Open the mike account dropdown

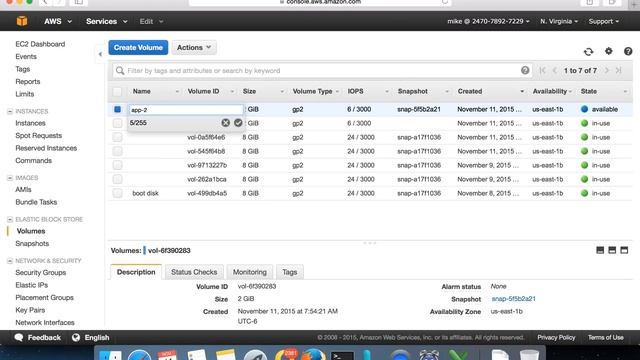point(488,21)
